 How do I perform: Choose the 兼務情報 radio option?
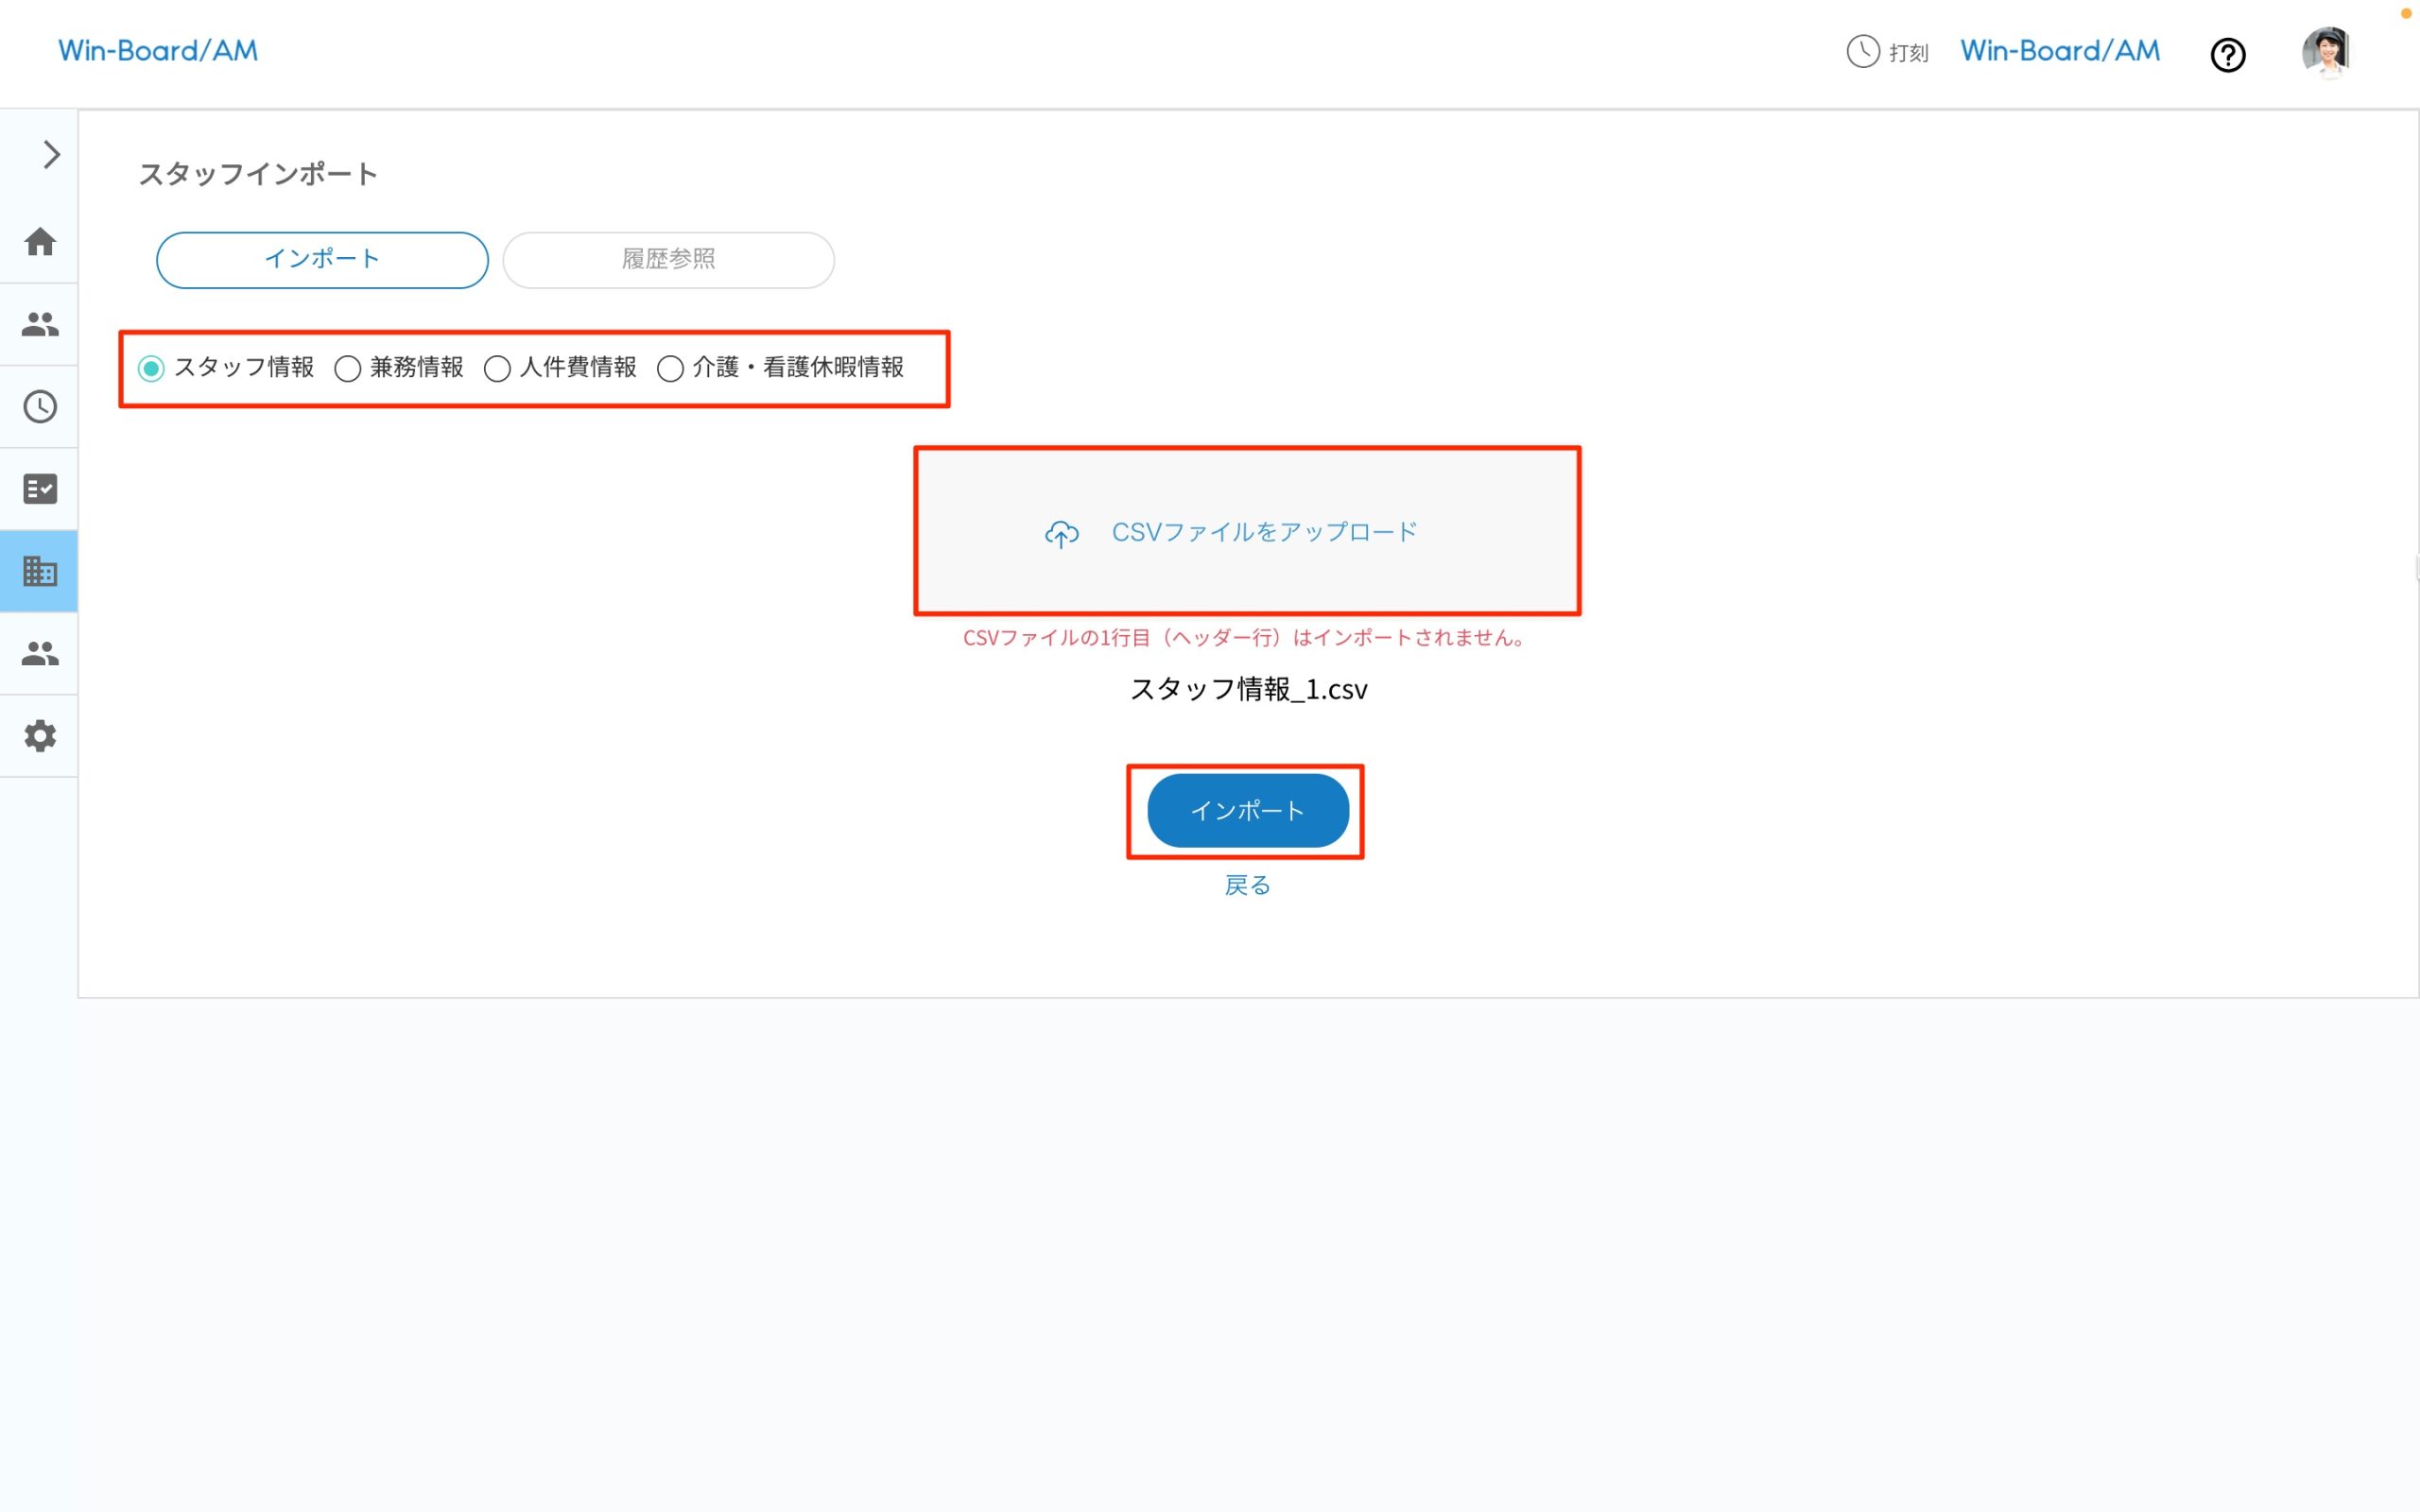click(347, 368)
